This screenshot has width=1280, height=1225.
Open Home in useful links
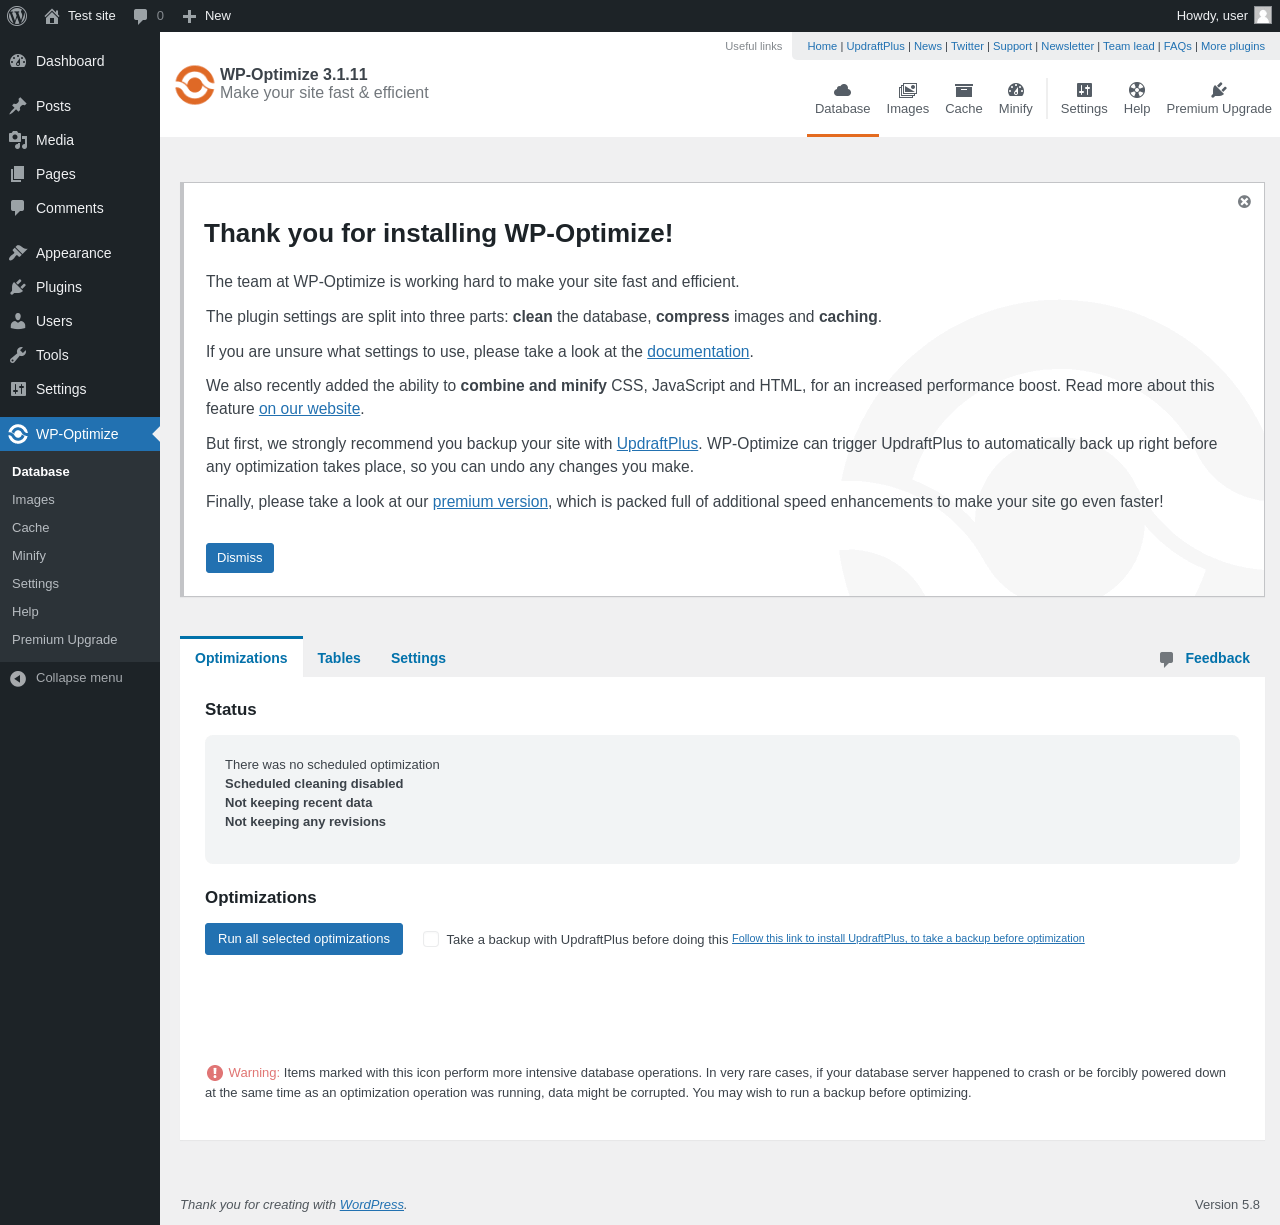click(x=822, y=46)
